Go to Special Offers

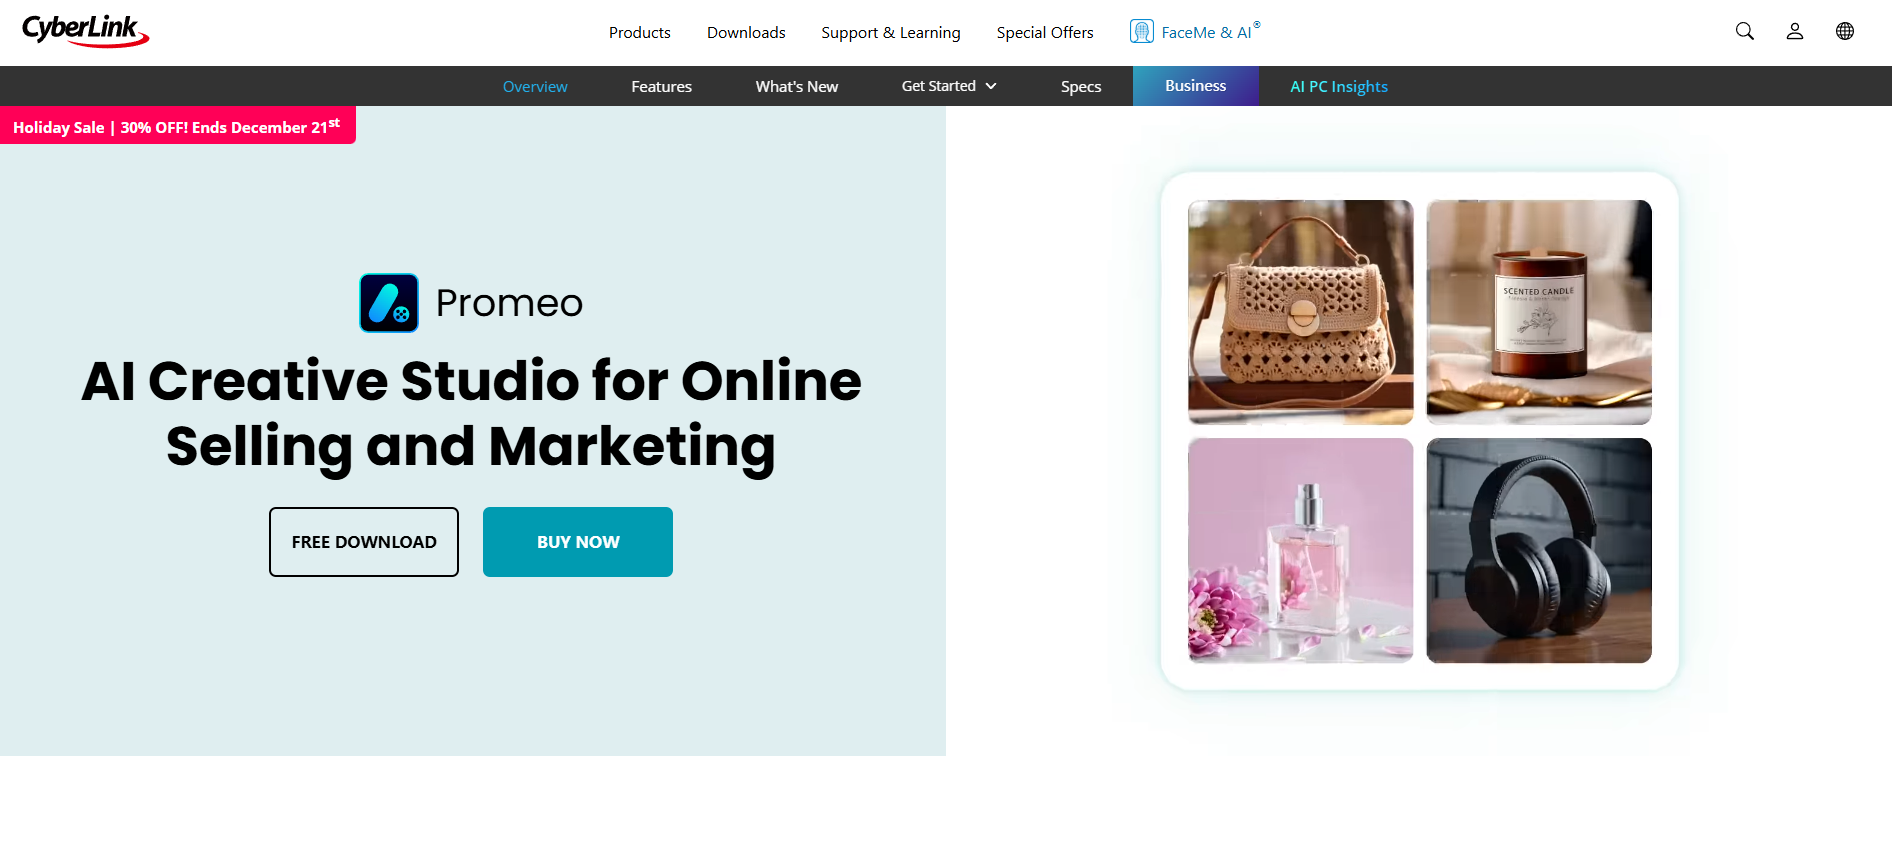pyautogui.click(x=1044, y=32)
